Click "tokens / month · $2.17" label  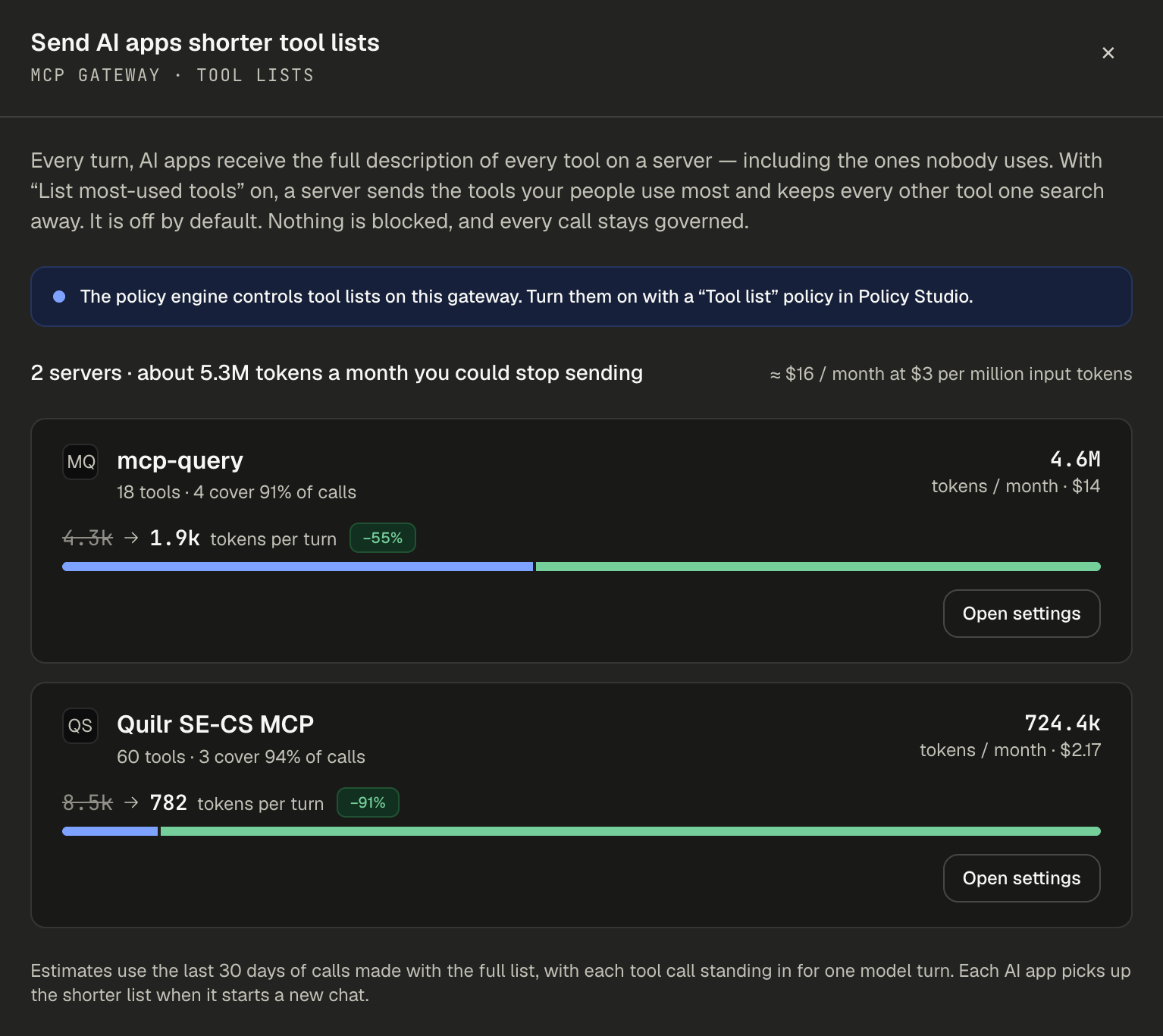click(1010, 750)
